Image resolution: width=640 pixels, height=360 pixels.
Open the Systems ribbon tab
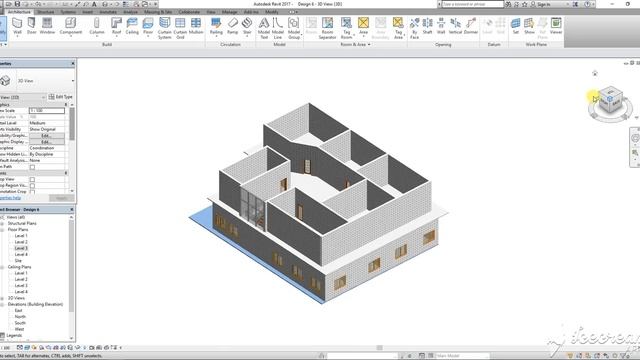[x=68, y=12]
